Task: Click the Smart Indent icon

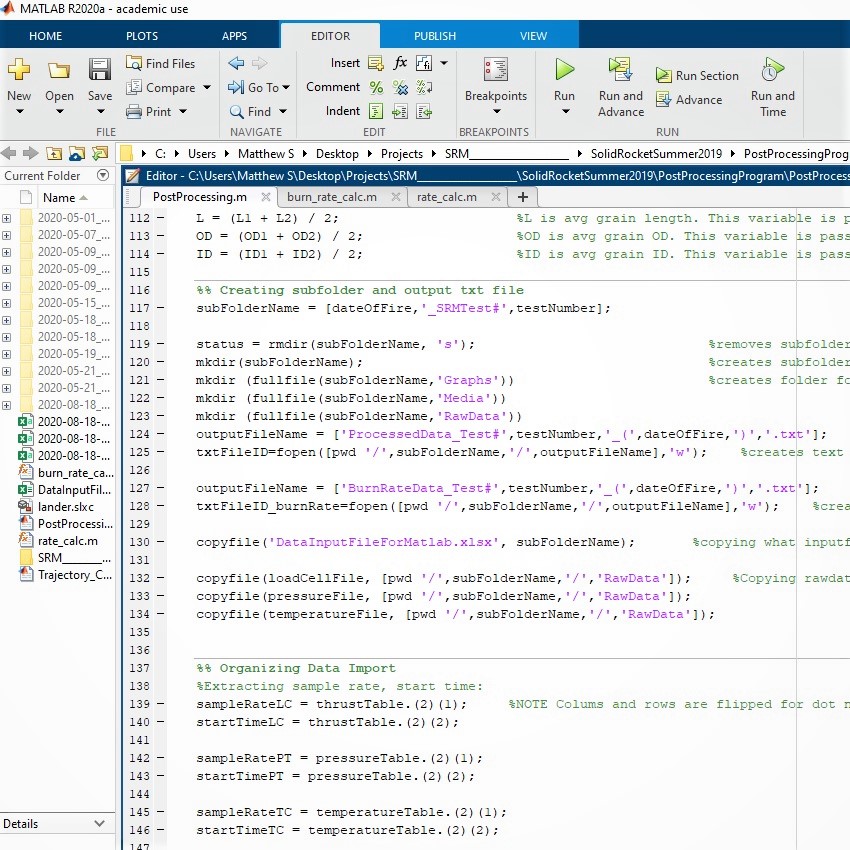Action: [x=376, y=111]
